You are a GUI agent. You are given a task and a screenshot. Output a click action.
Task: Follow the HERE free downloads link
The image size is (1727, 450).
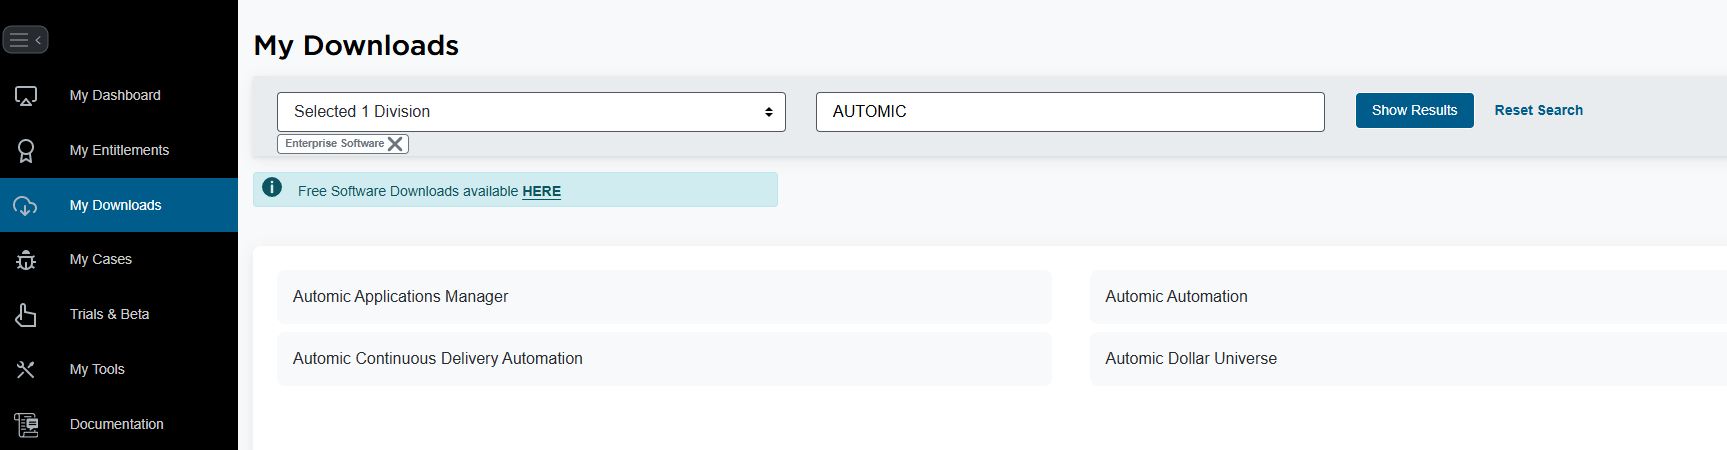point(541,191)
